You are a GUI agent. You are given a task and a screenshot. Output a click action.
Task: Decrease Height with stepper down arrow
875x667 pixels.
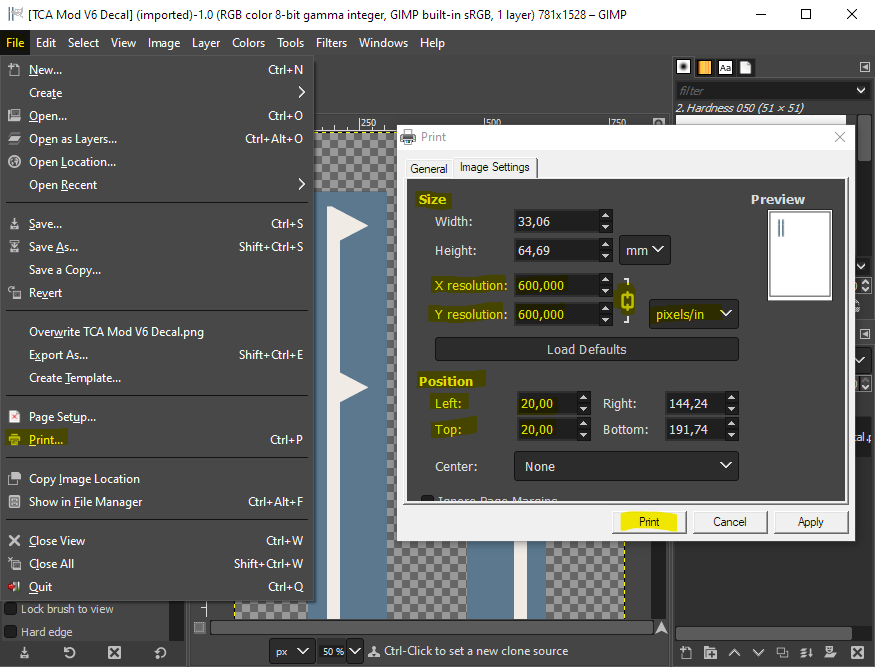point(605,256)
